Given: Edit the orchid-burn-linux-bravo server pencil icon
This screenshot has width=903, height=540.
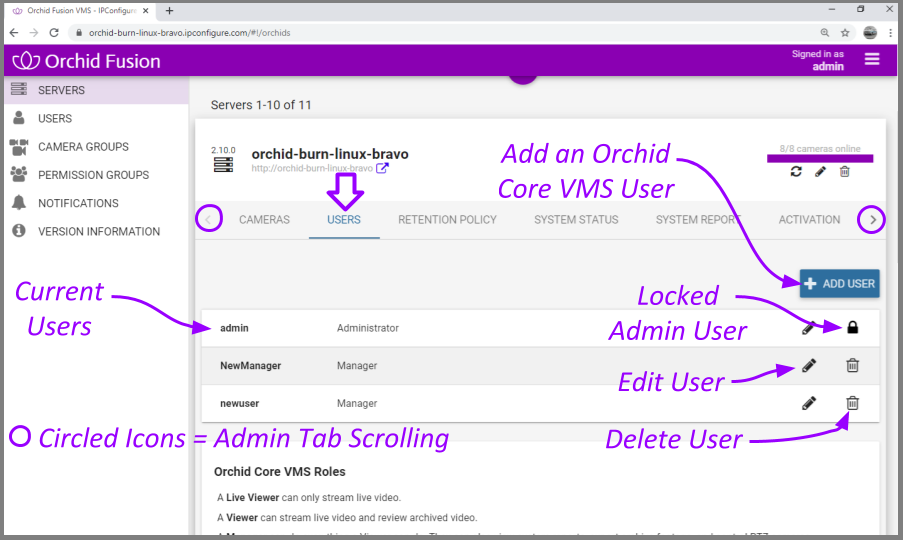Looking at the screenshot, I should [820, 172].
